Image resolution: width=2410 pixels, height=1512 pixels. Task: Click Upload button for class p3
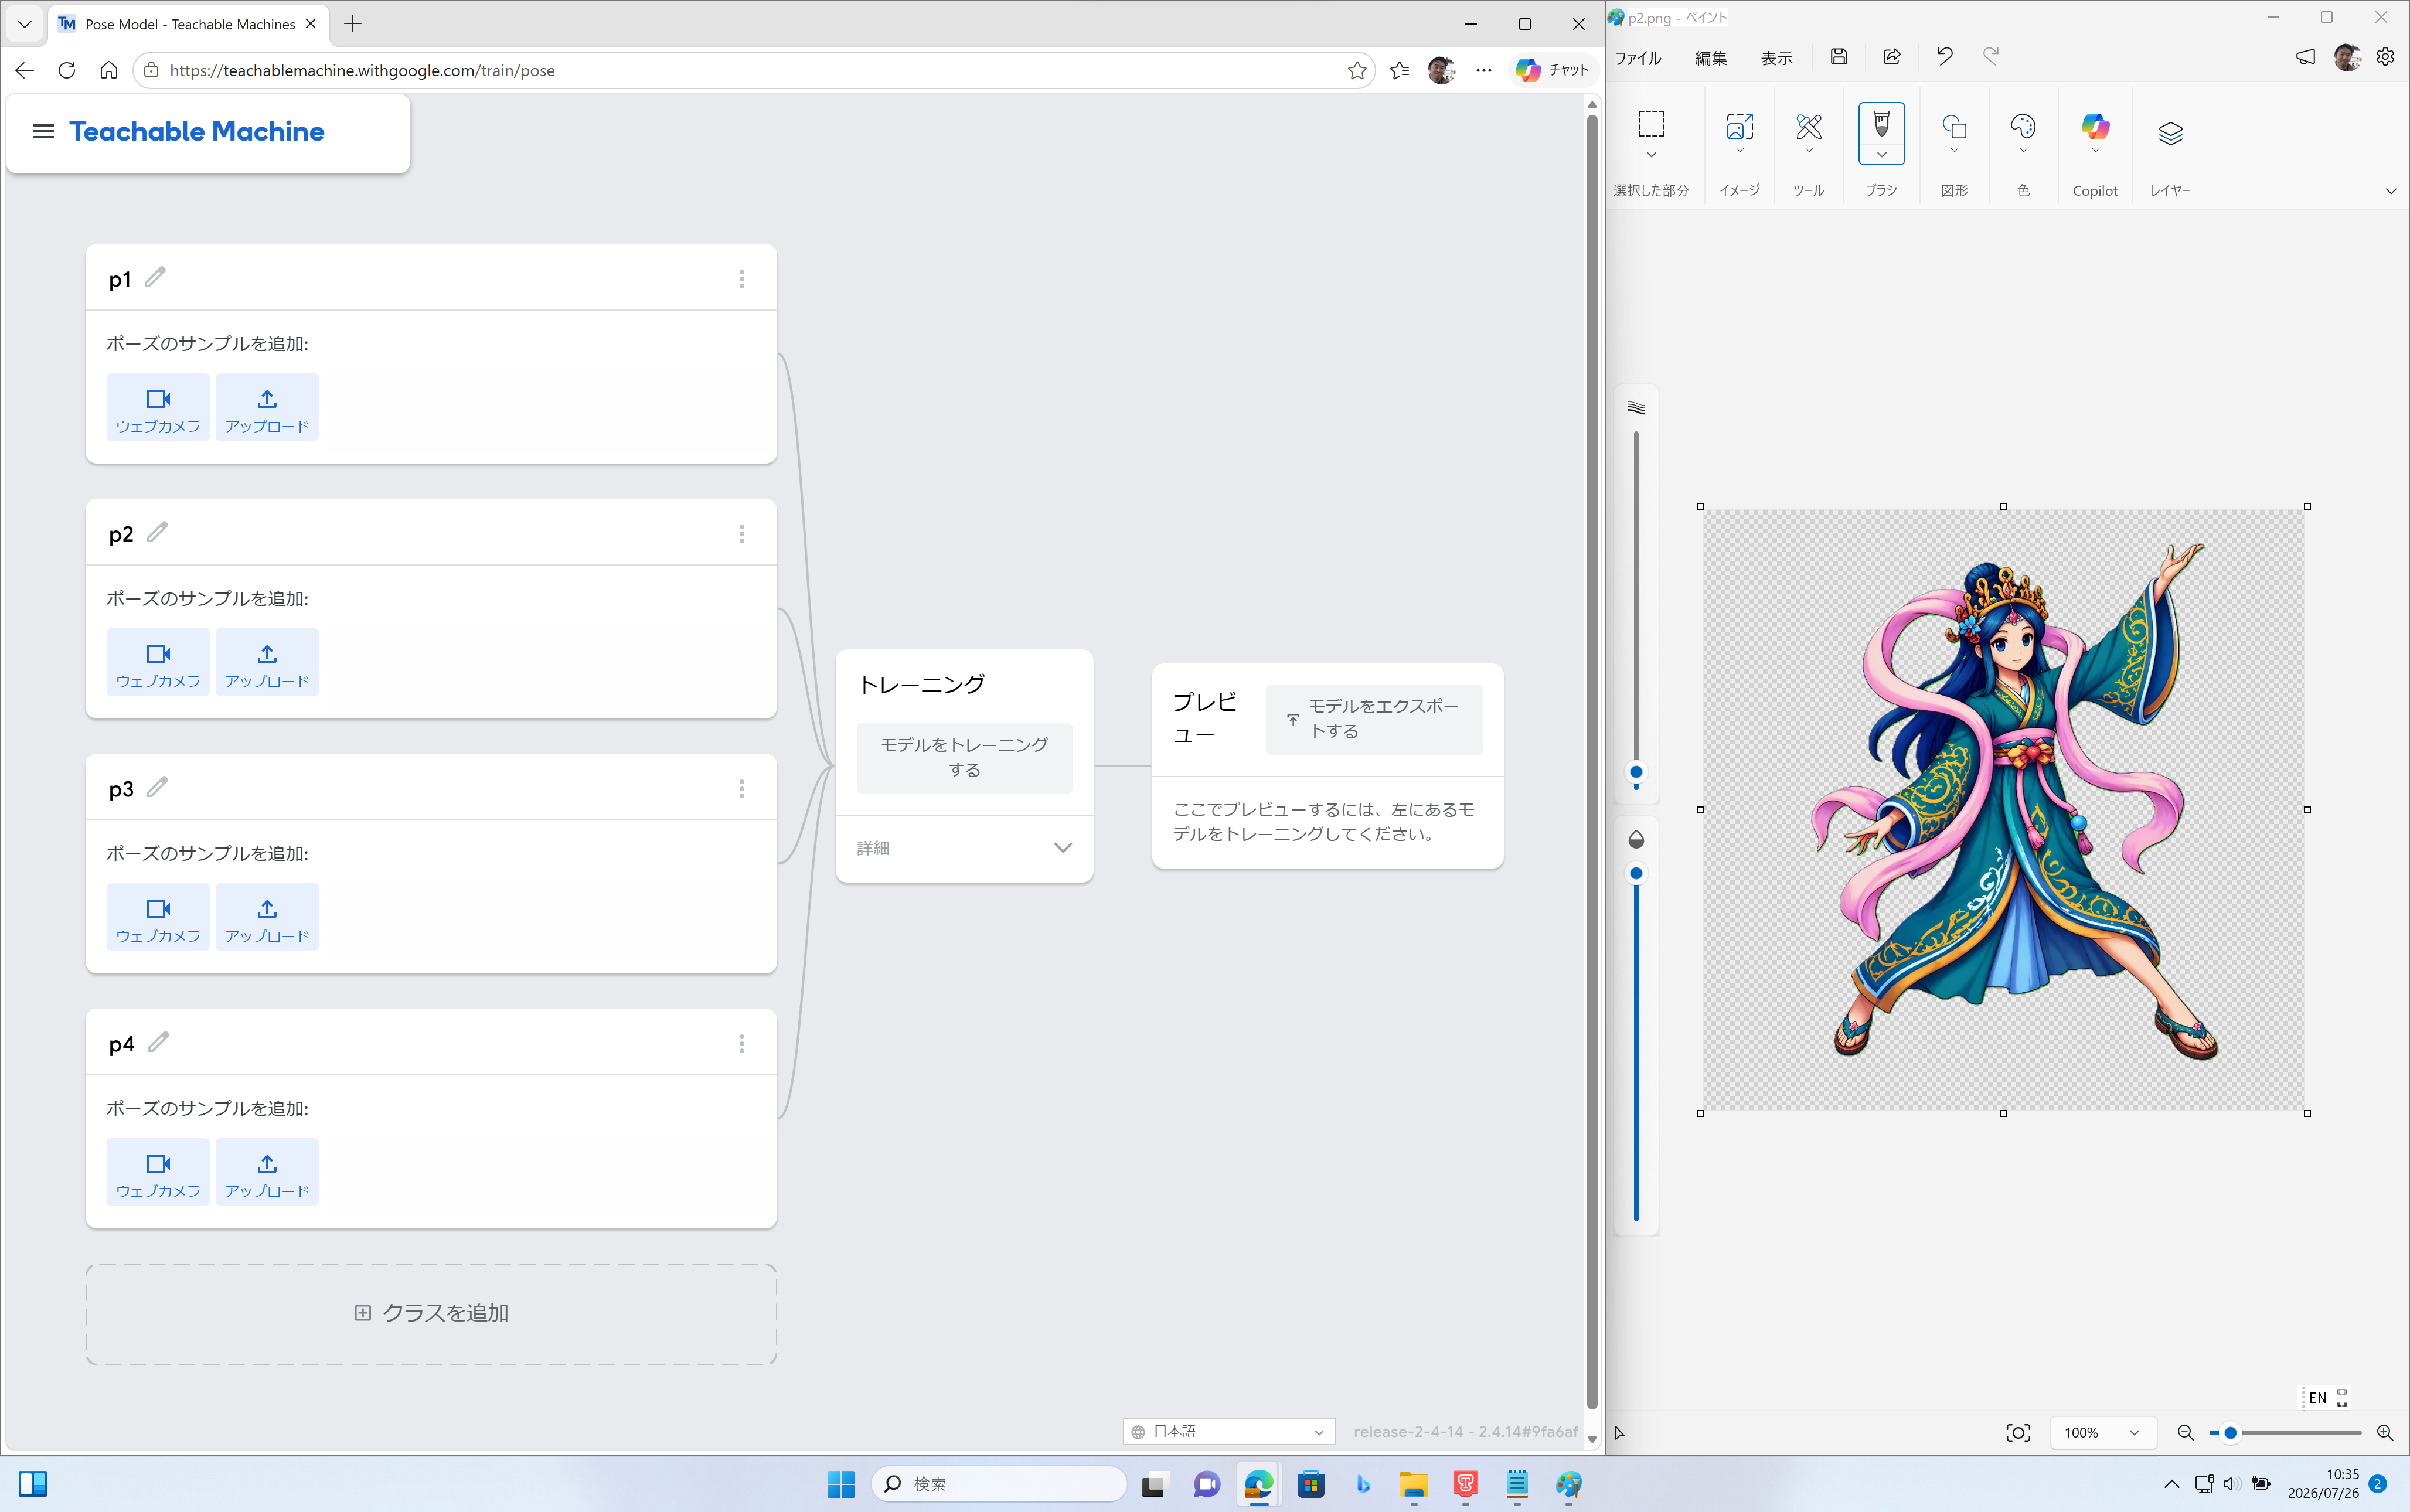pos(267,918)
